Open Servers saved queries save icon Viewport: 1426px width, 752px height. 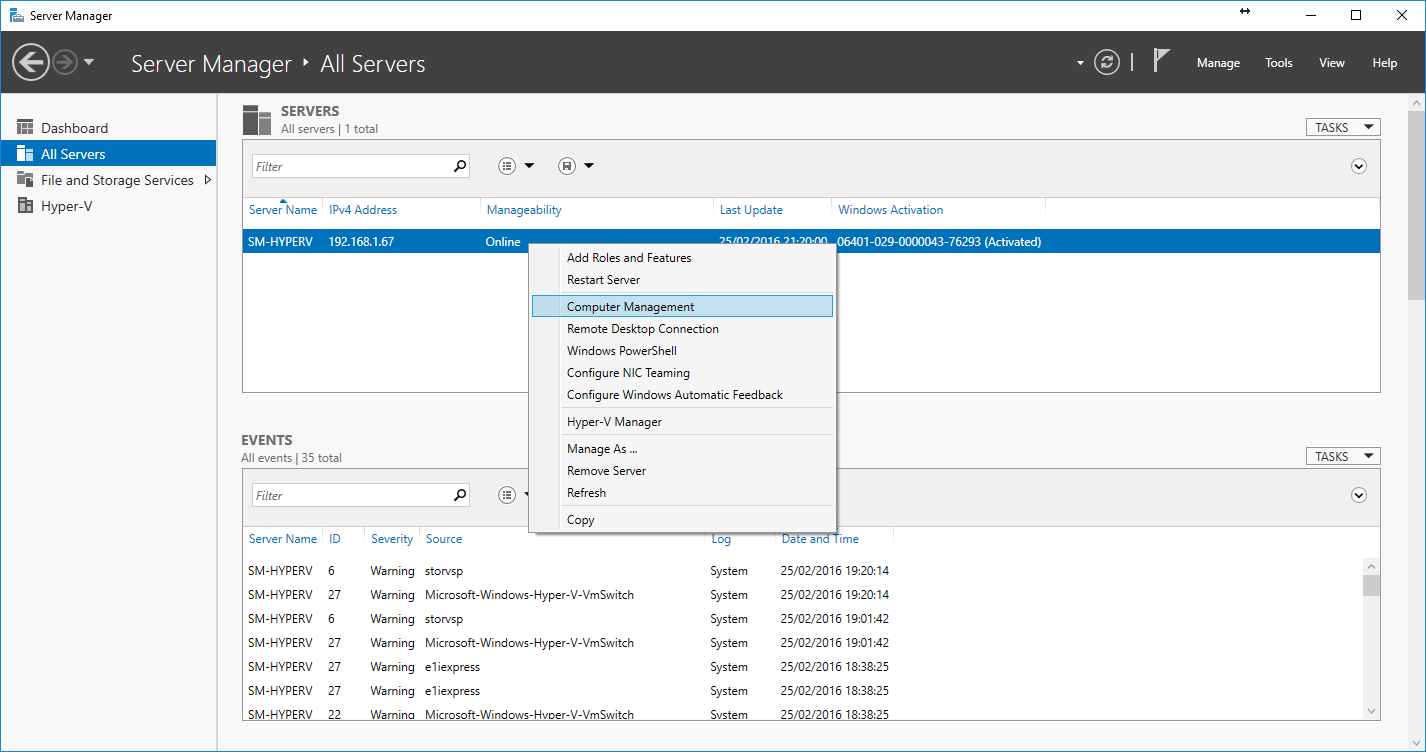coord(567,166)
